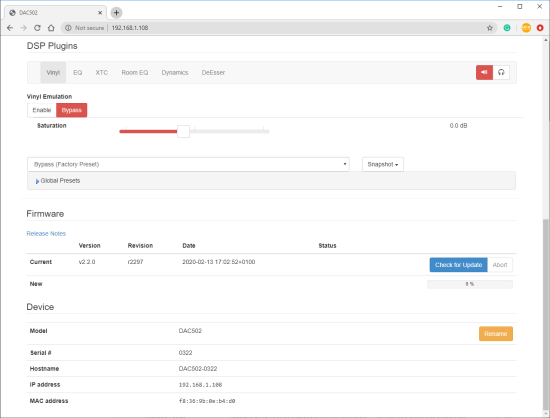The image size is (550, 418).
Task: Open the Snapshot dropdown
Action: coord(383,164)
